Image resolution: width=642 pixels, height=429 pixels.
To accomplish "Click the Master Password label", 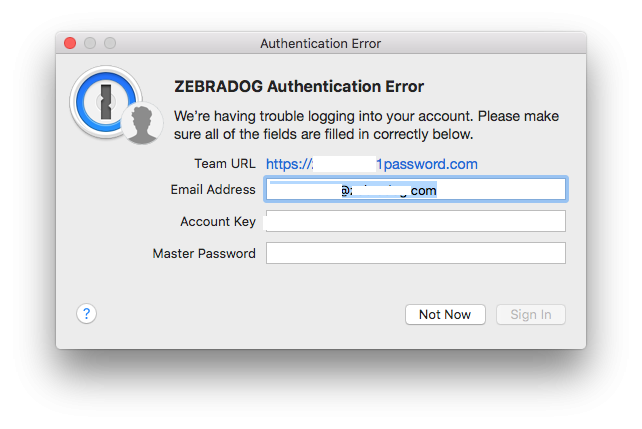I will 204,253.
